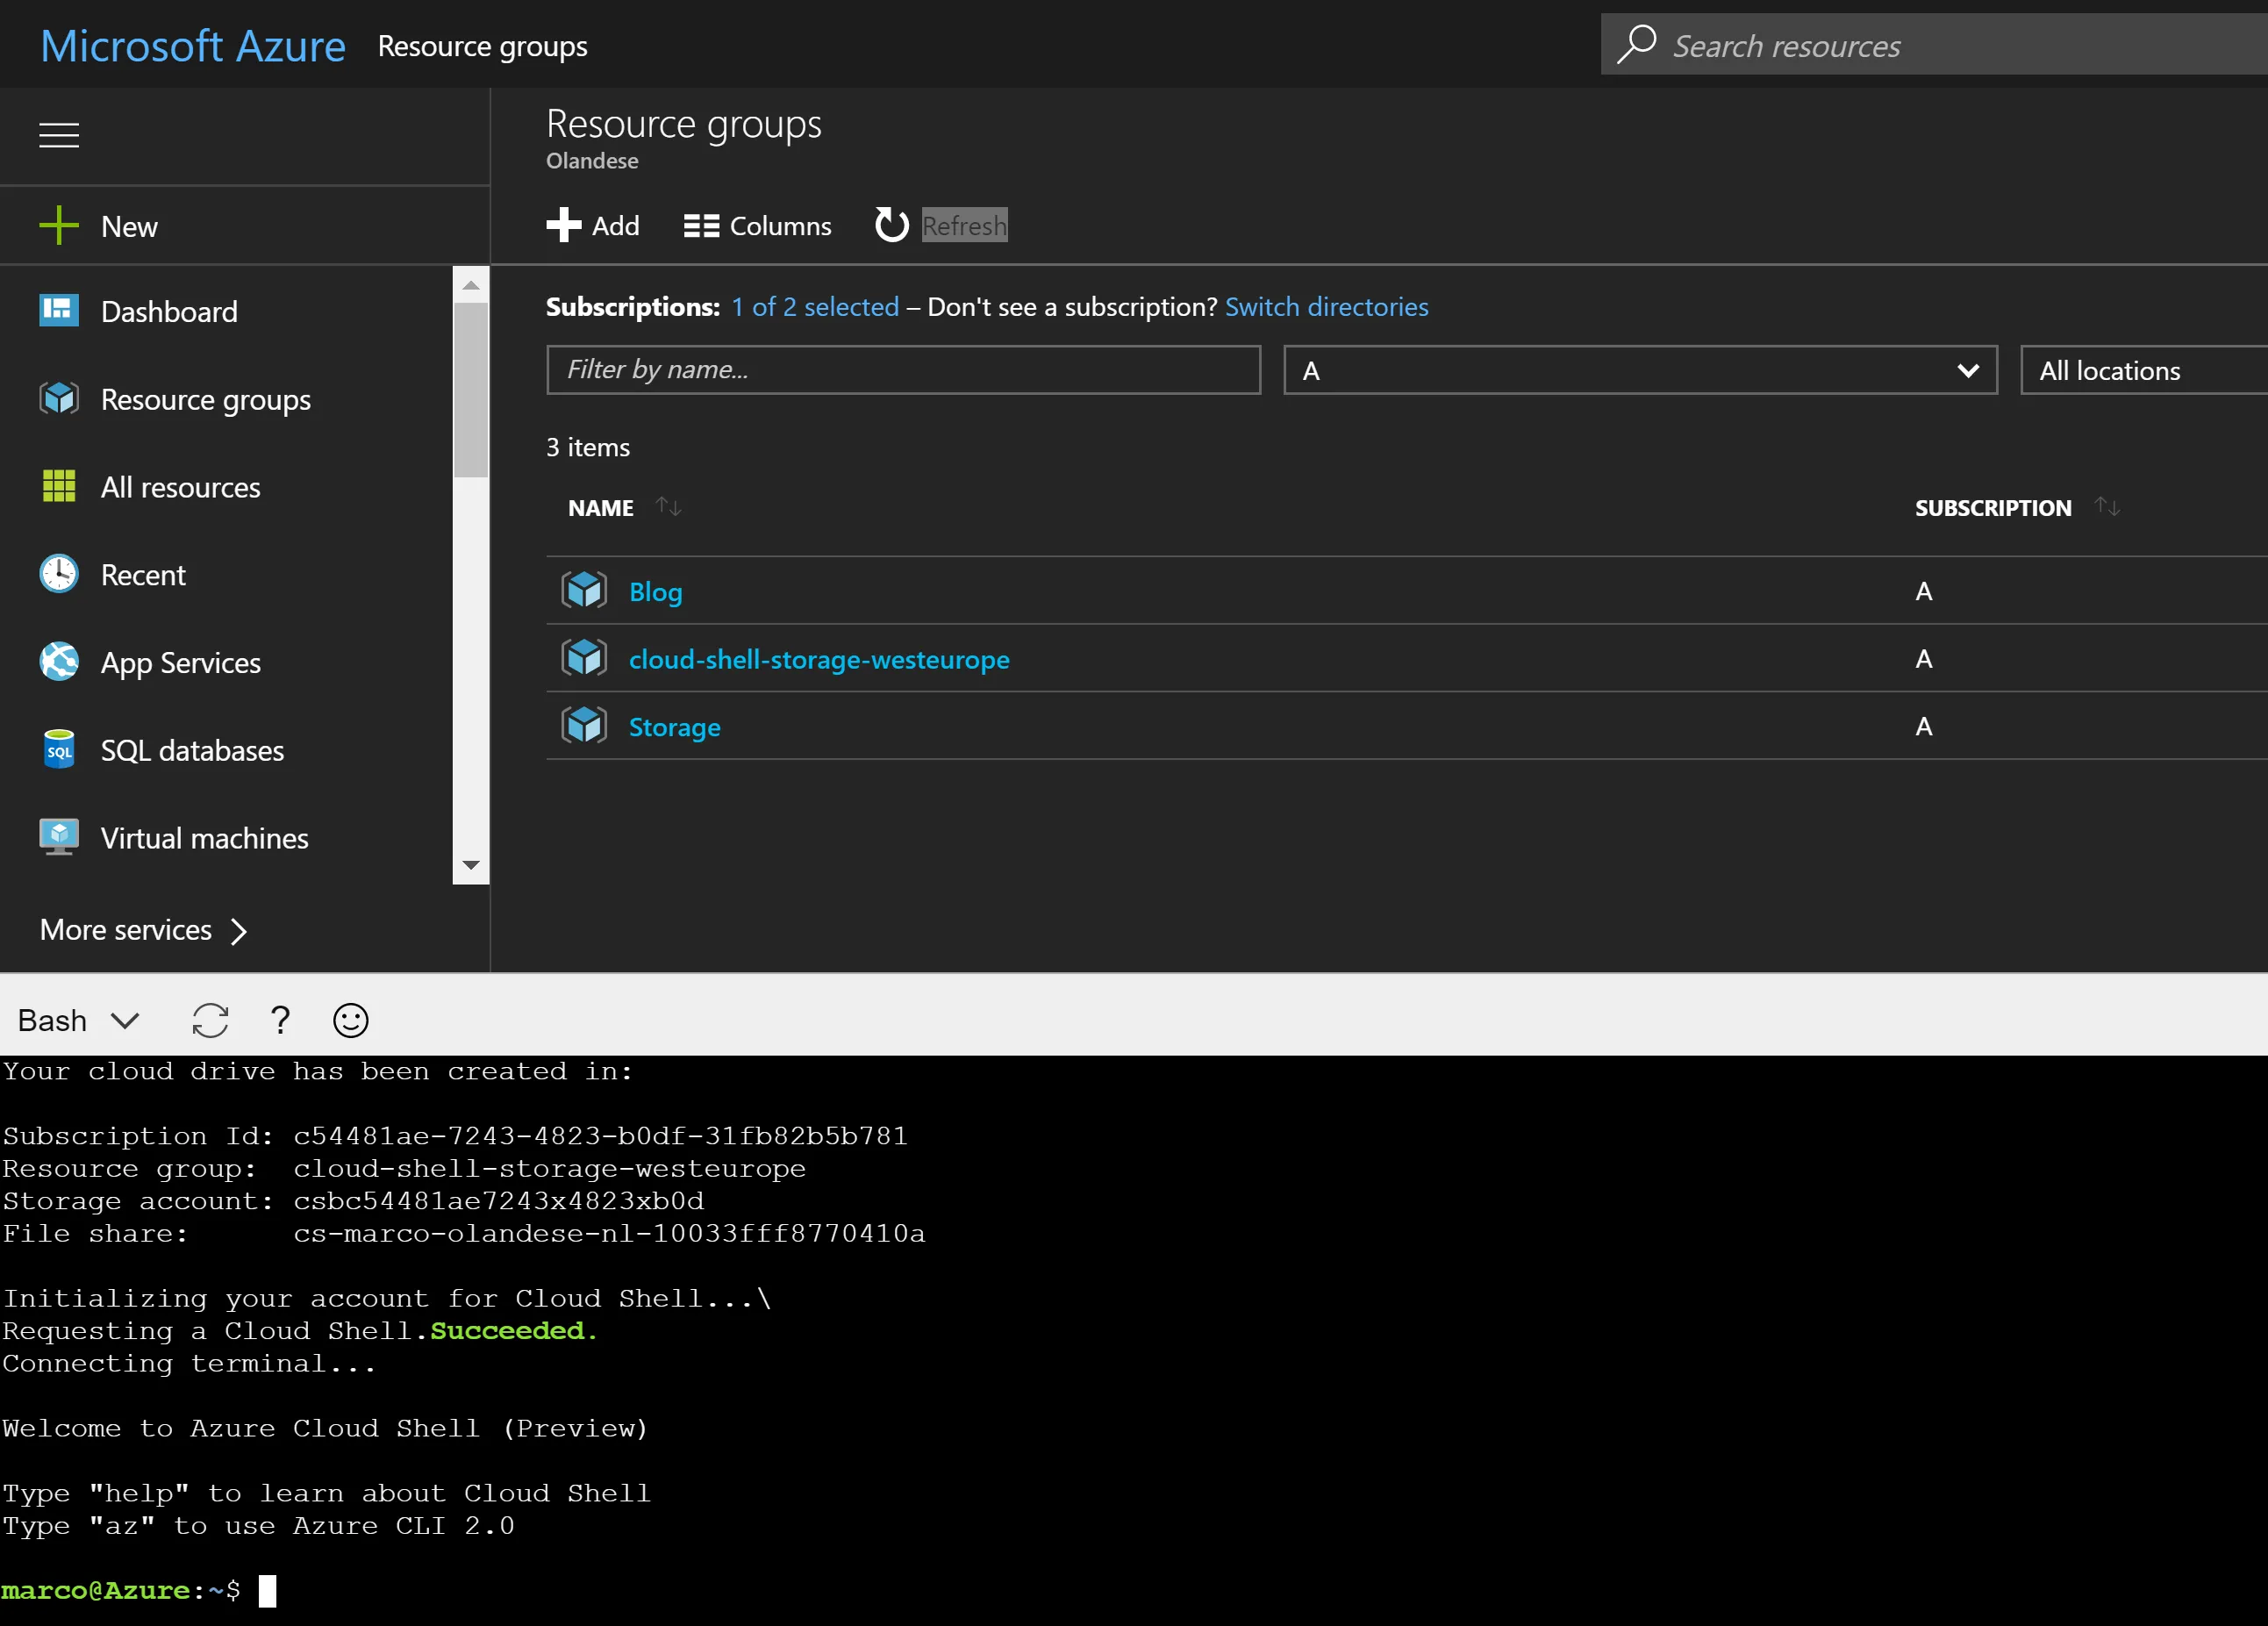
Task: Click the Refresh button label
Action: (964, 226)
